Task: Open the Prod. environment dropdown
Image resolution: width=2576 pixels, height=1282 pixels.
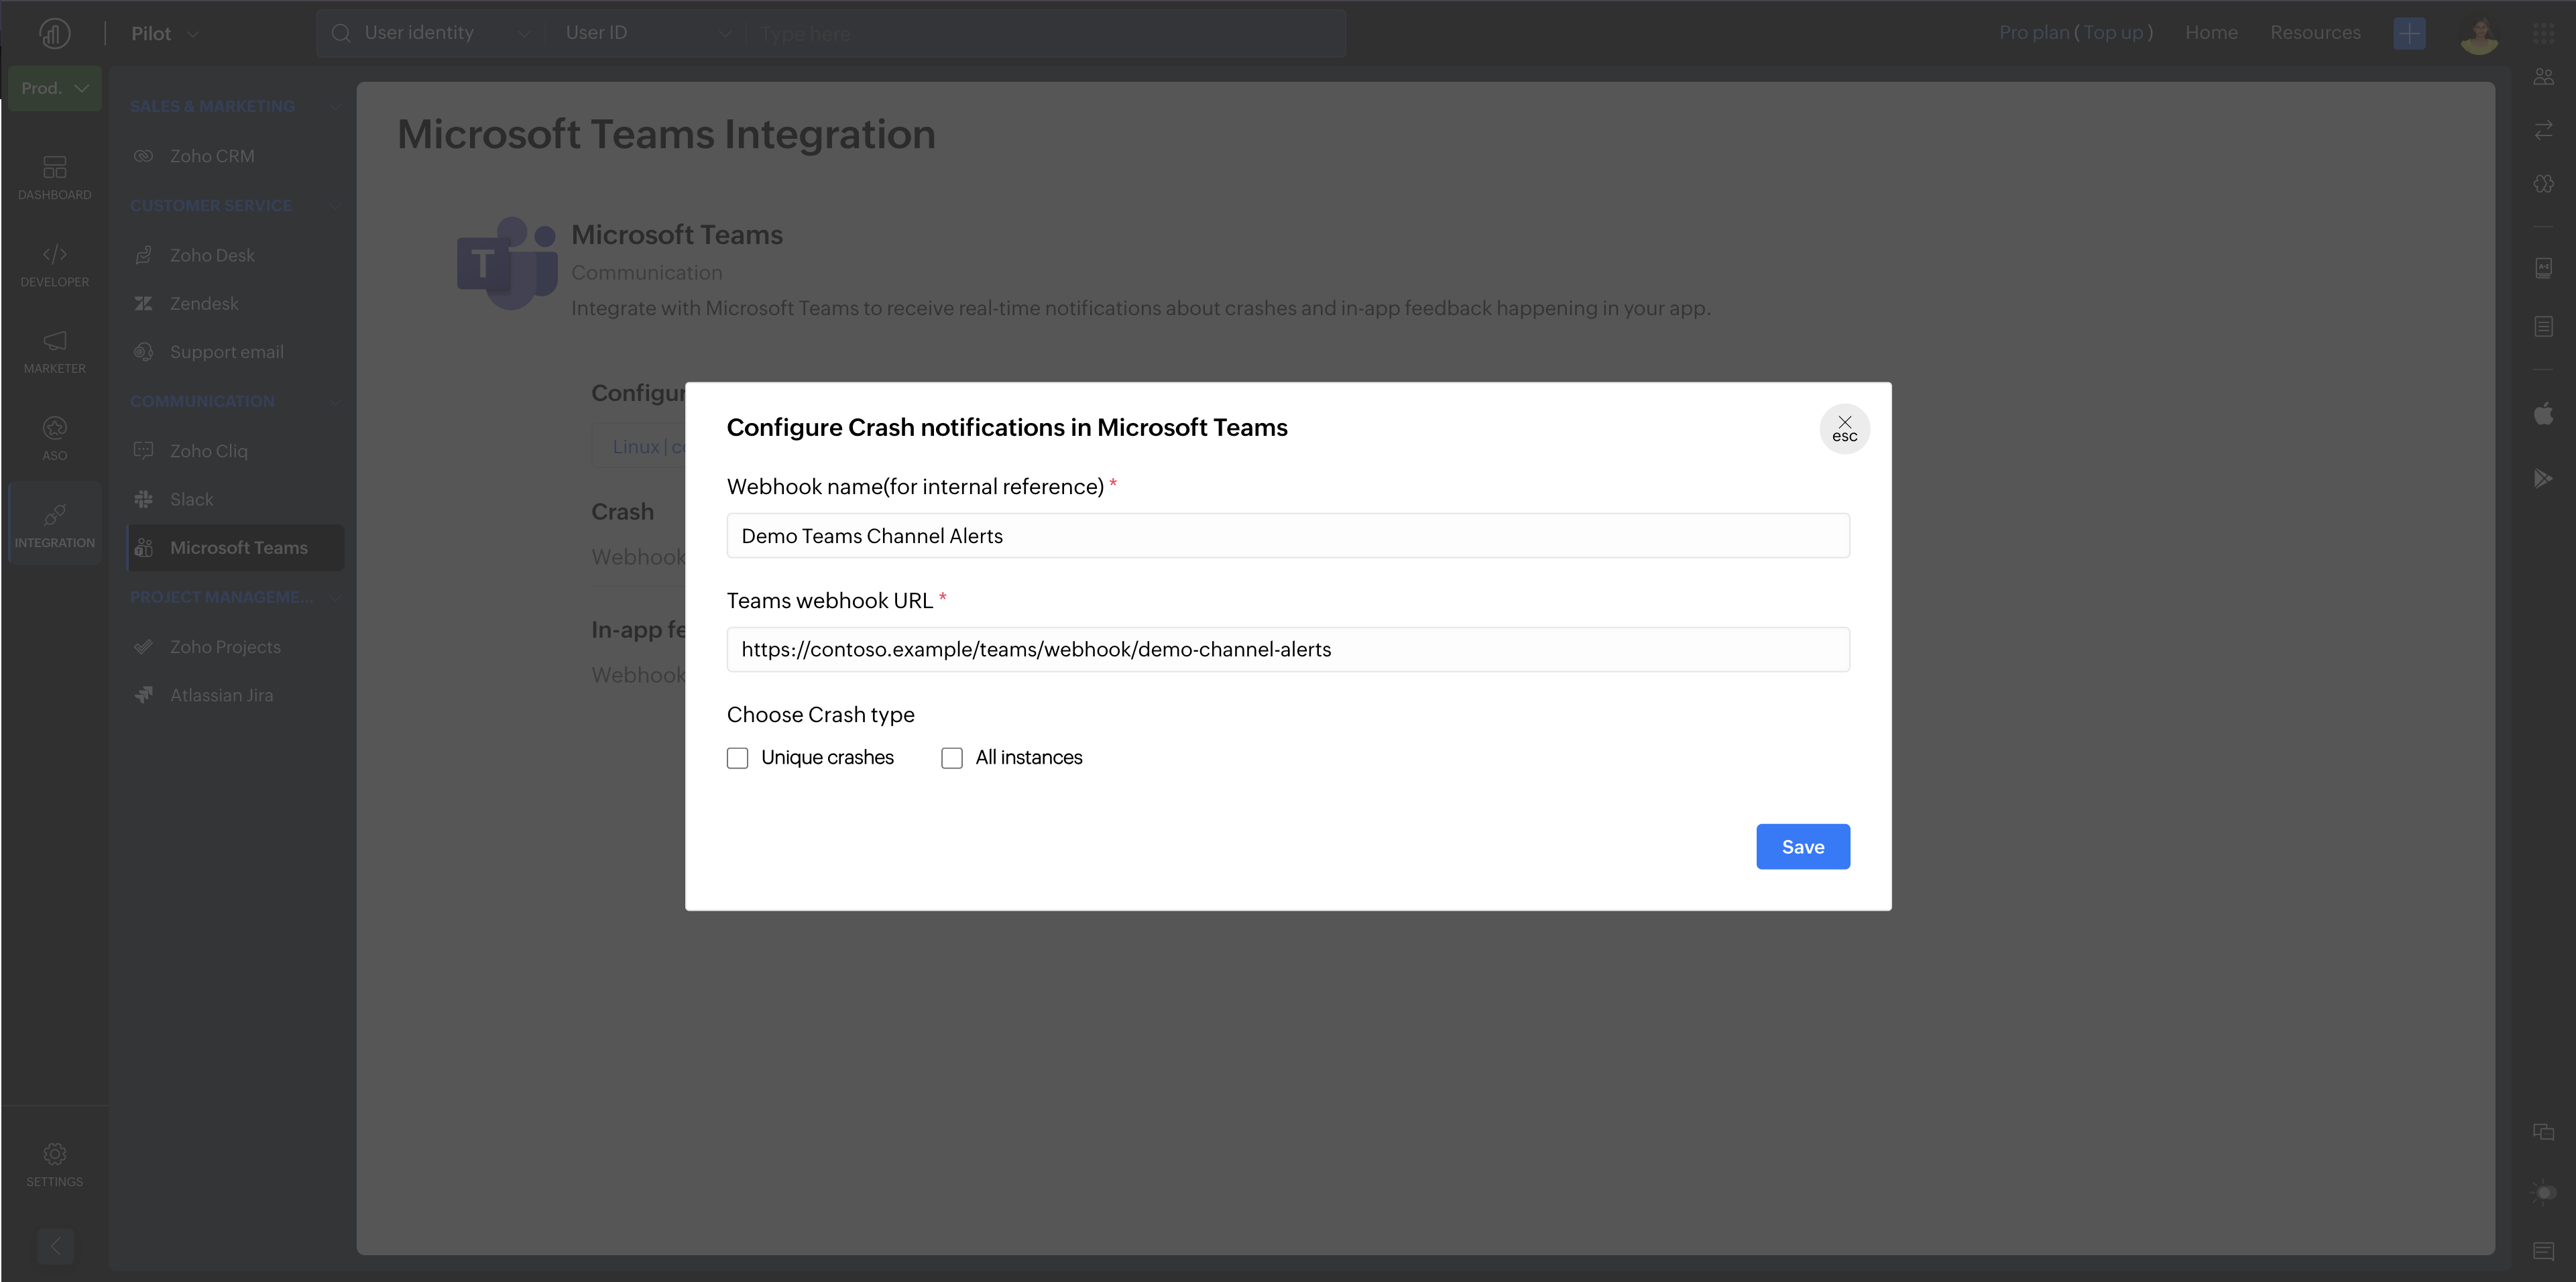Action: [54, 88]
